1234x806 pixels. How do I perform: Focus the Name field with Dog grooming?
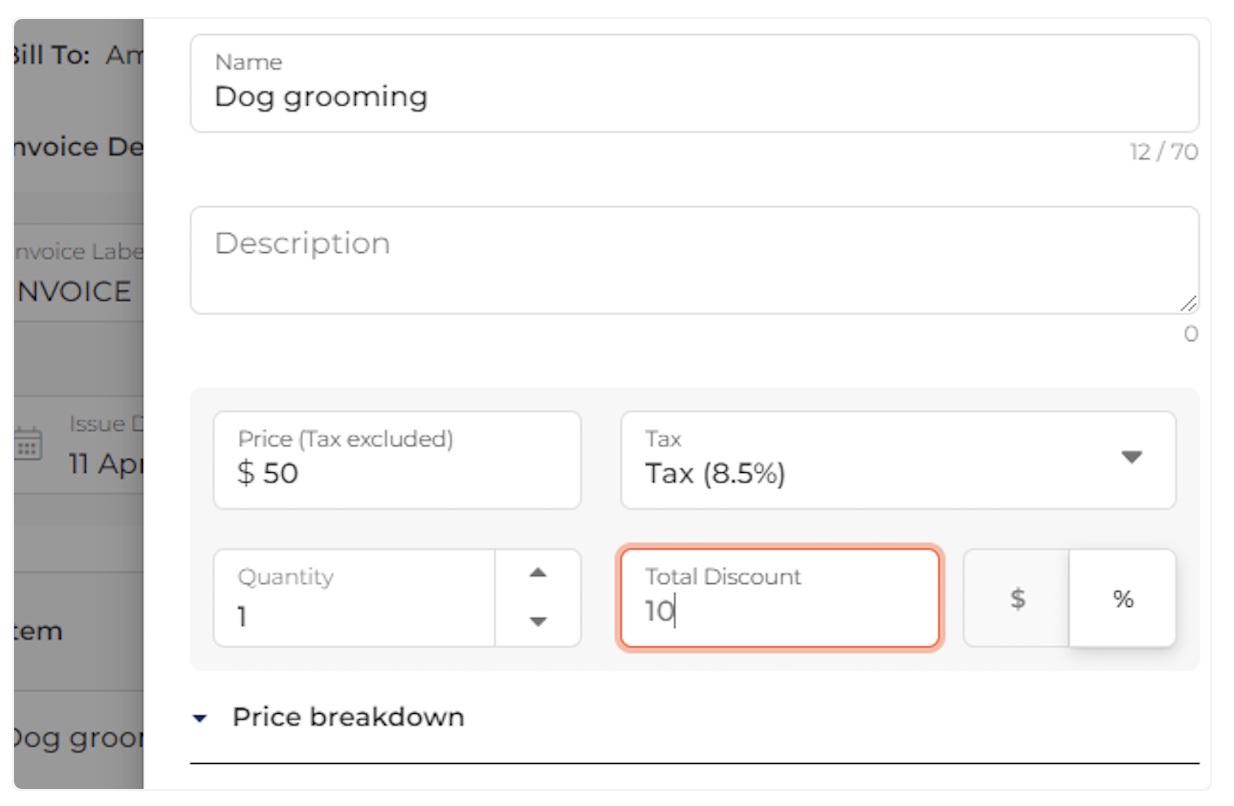pyautogui.click(x=694, y=83)
